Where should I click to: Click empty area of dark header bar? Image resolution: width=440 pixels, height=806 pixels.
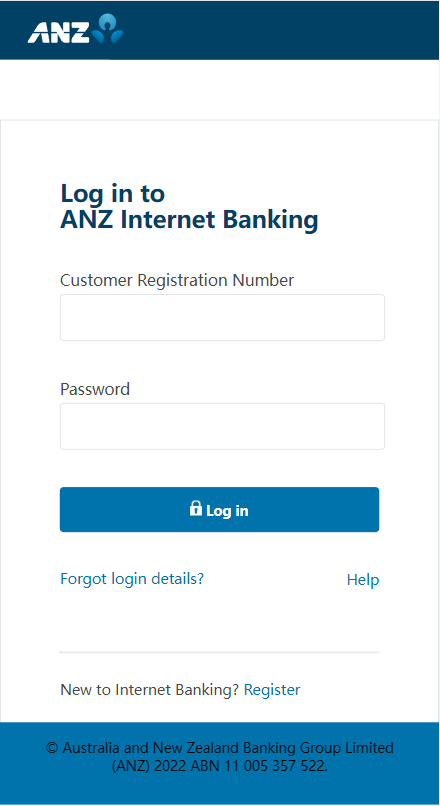pos(283,30)
